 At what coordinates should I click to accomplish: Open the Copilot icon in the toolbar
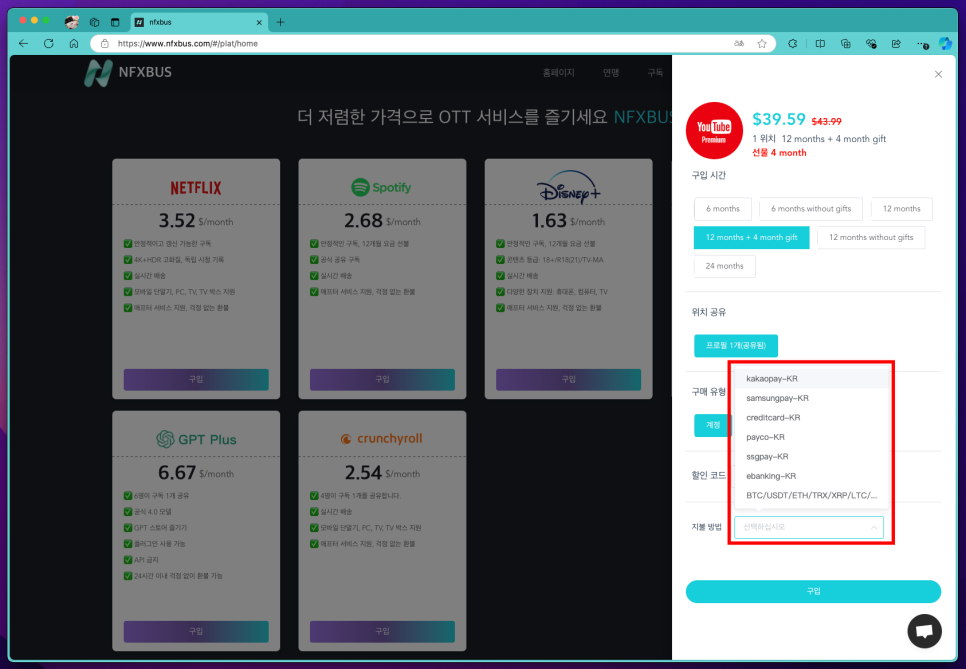(x=945, y=44)
